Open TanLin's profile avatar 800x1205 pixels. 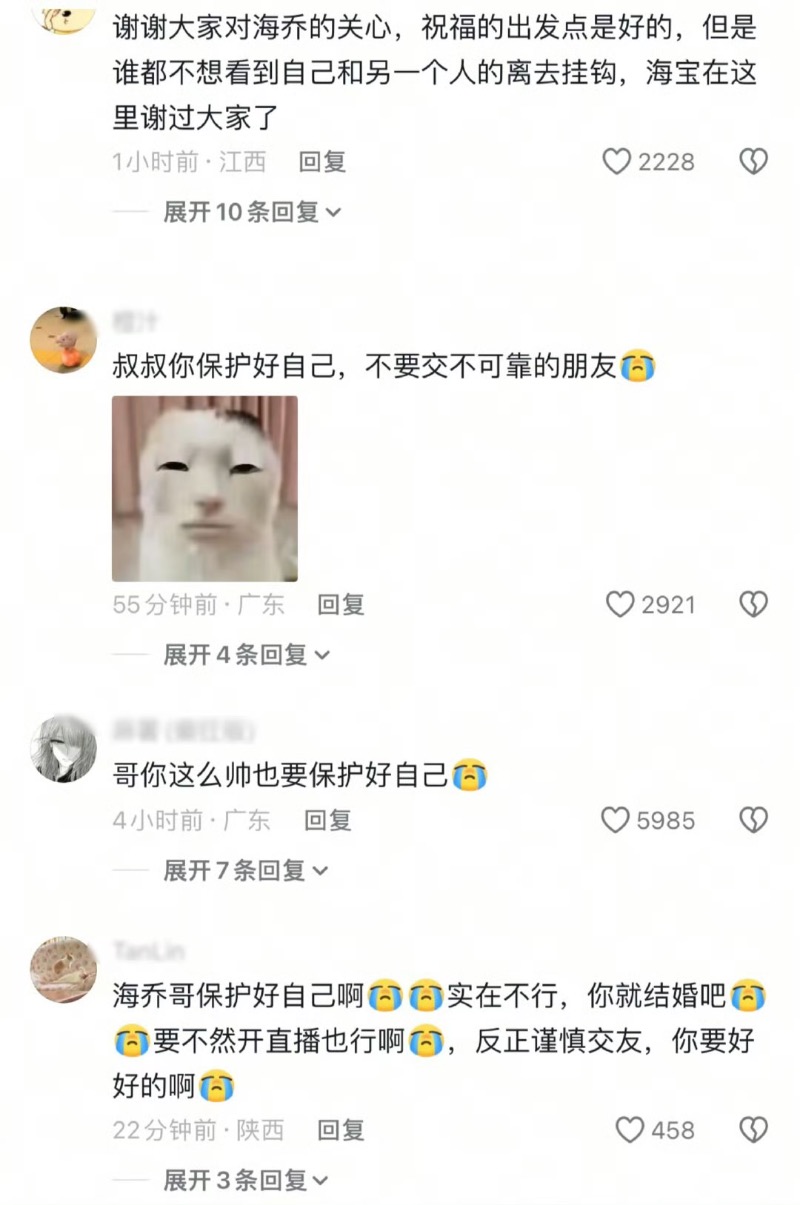[64, 969]
